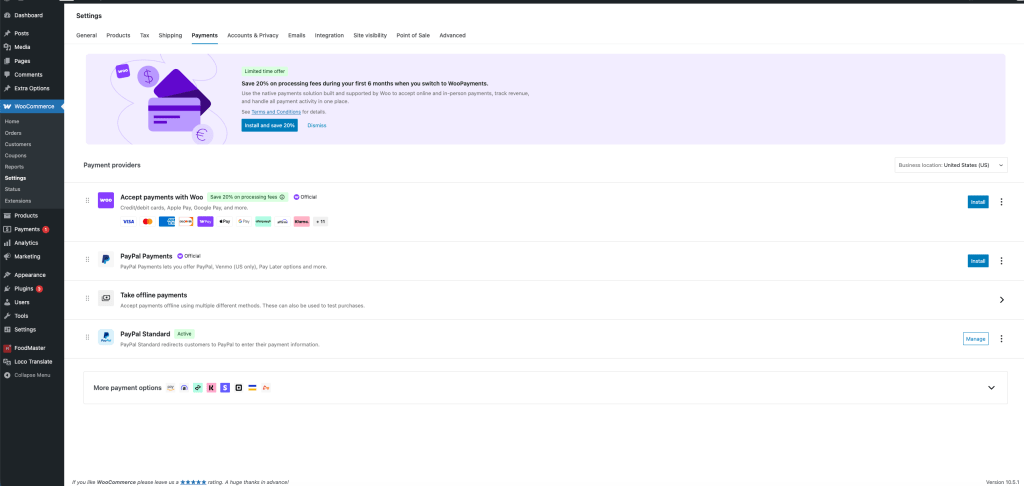The width and height of the screenshot is (1024, 486).
Task: Switch to the Point of Sale tab
Action: click(x=413, y=35)
